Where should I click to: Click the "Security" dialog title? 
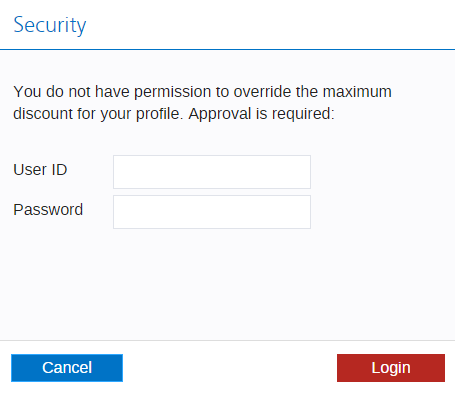50,25
